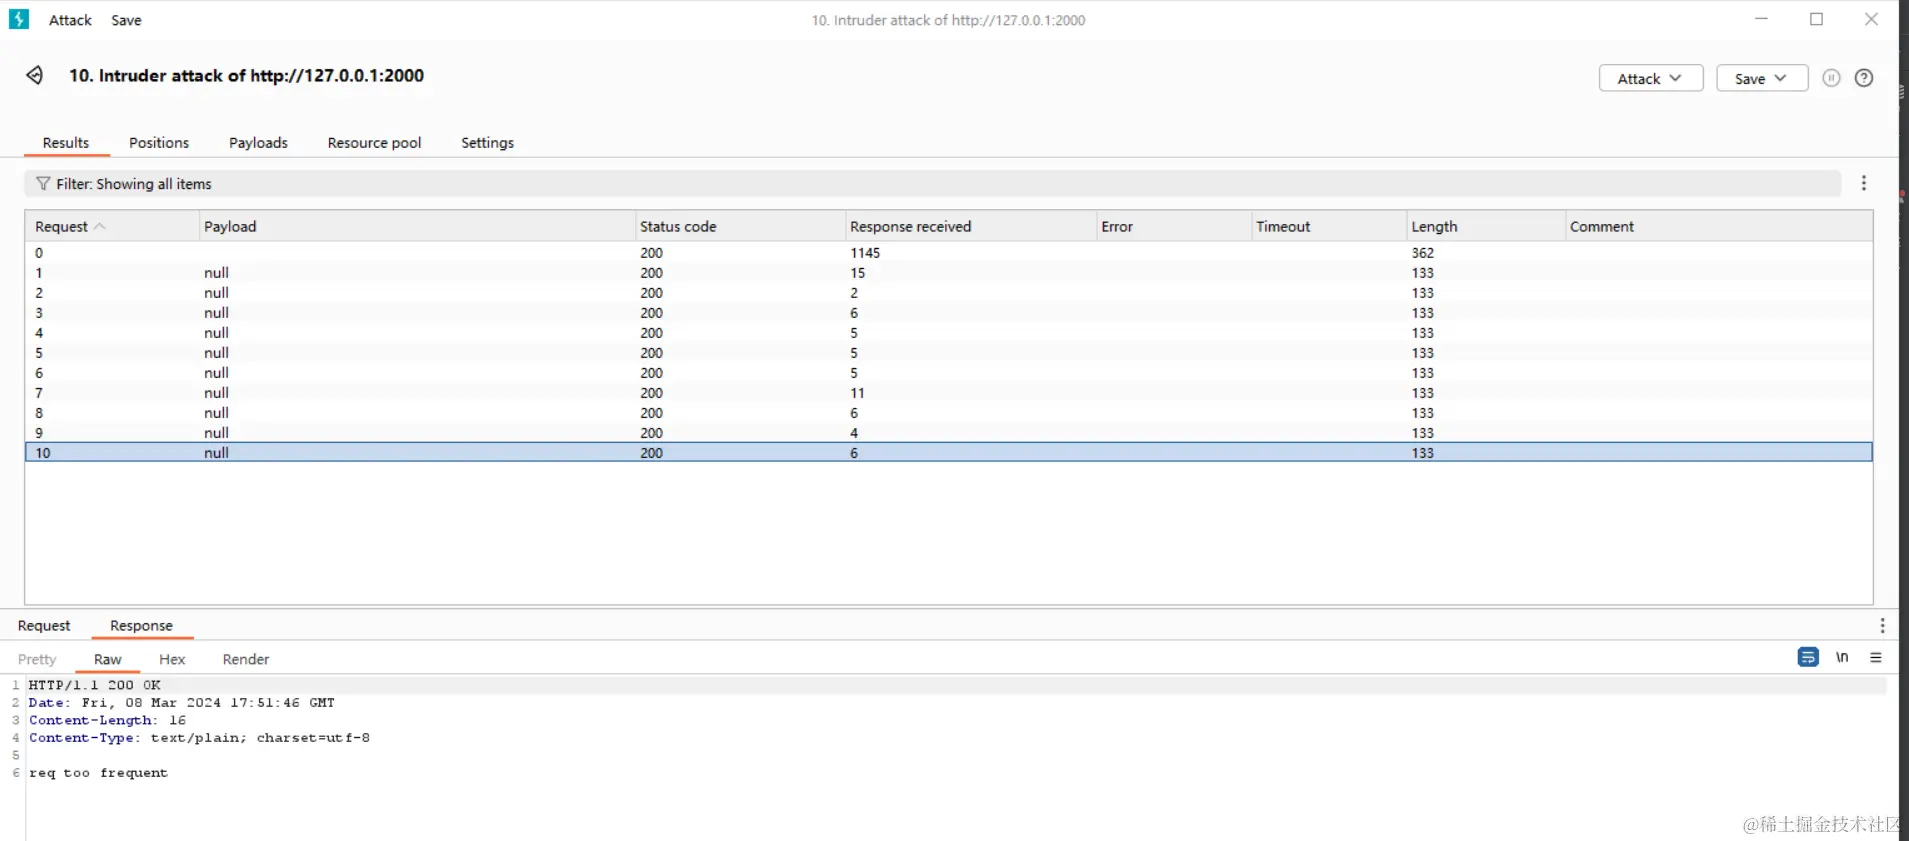Select request row 2 in results table
The width and height of the screenshot is (1909, 841).
[x=948, y=293]
